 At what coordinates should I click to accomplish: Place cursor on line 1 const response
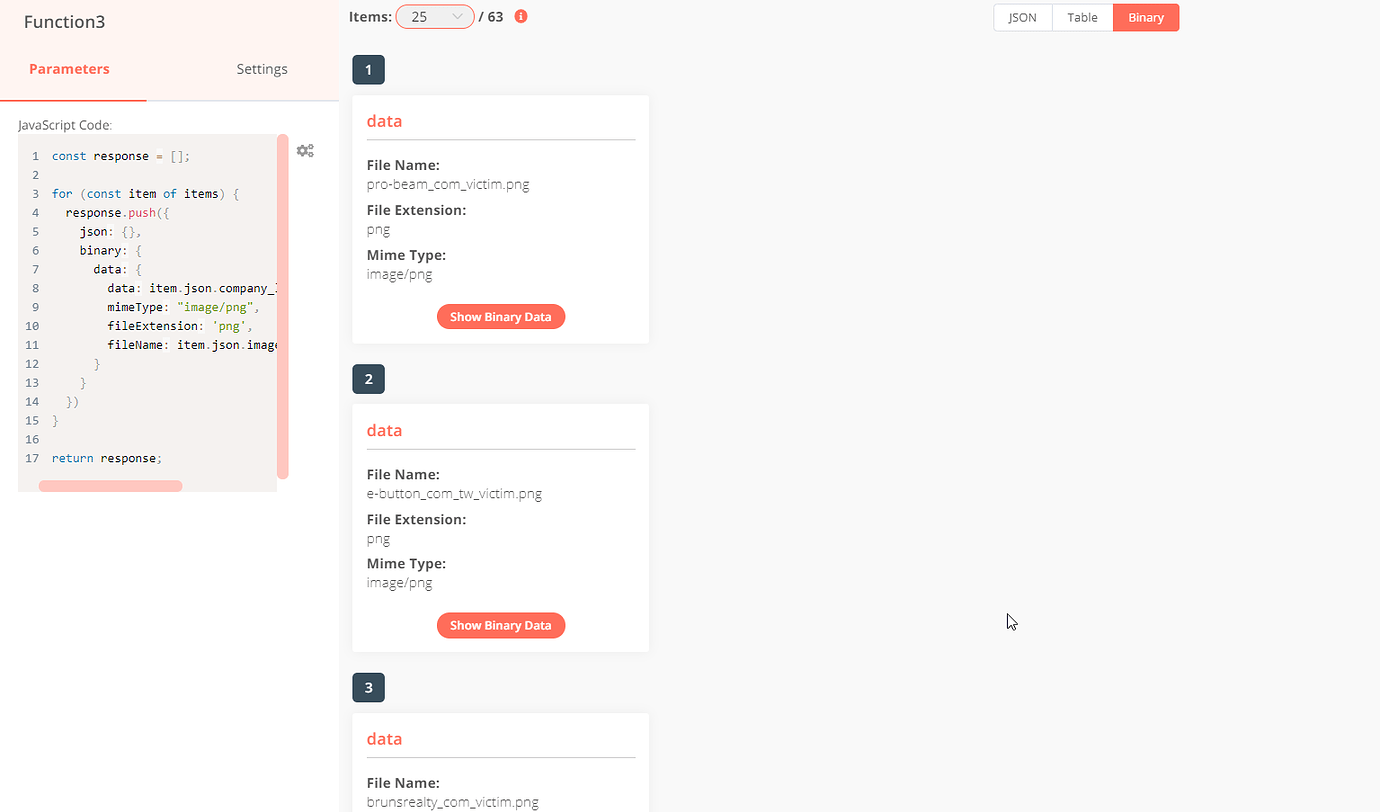tap(120, 156)
